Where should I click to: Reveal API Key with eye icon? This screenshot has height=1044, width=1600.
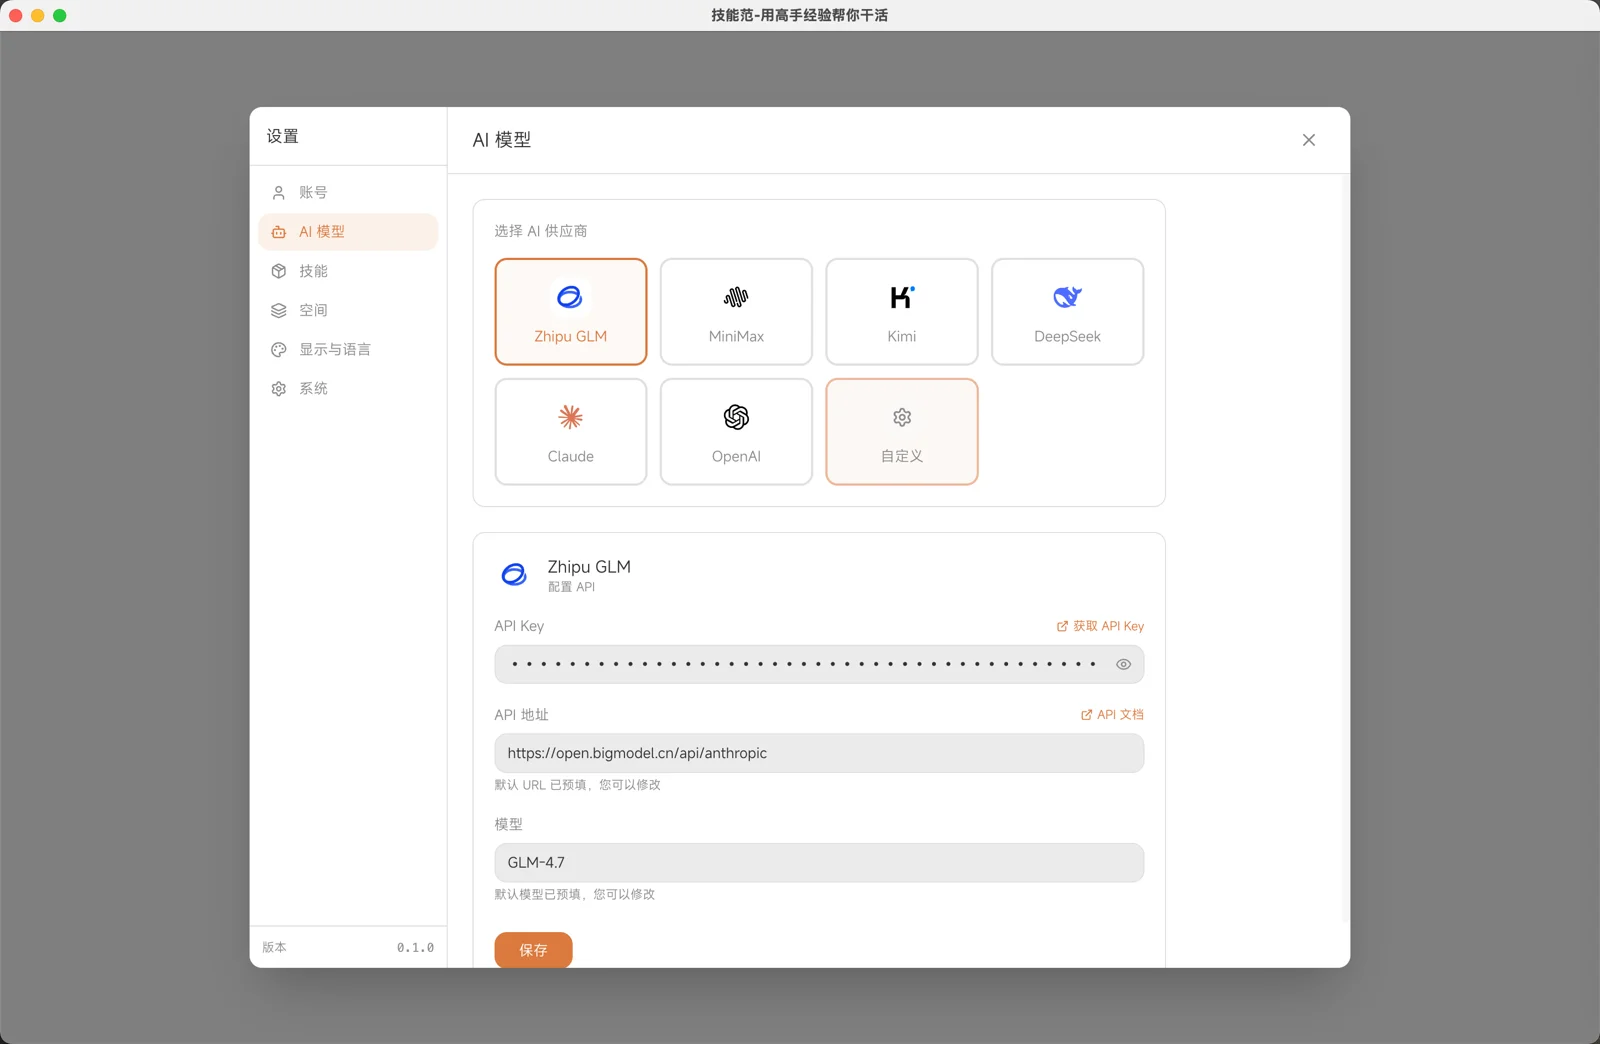[1123, 665]
